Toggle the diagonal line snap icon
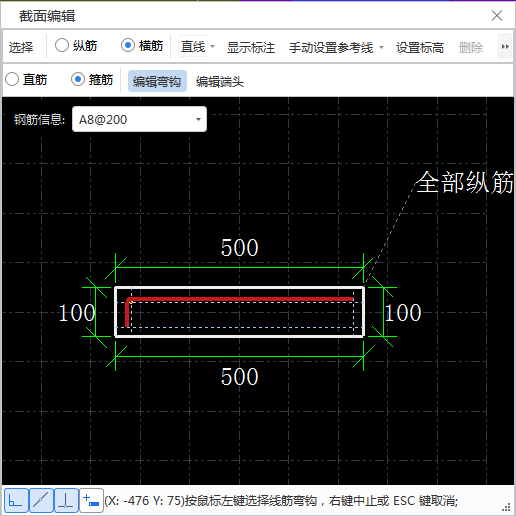Screen dimensions: 516x516 click(41, 500)
